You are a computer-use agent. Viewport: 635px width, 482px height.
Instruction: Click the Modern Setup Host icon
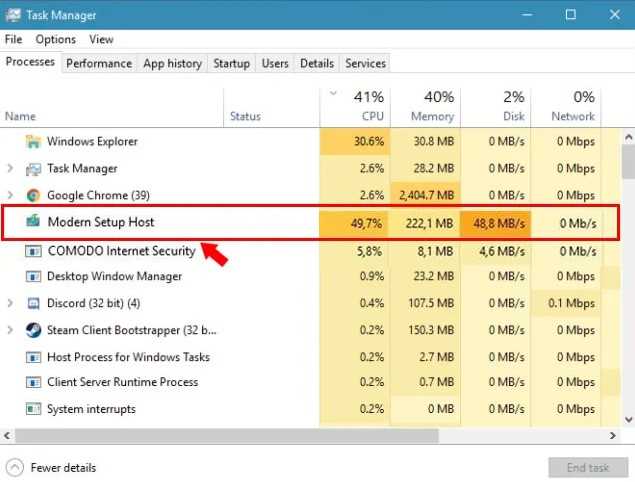coord(33,221)
